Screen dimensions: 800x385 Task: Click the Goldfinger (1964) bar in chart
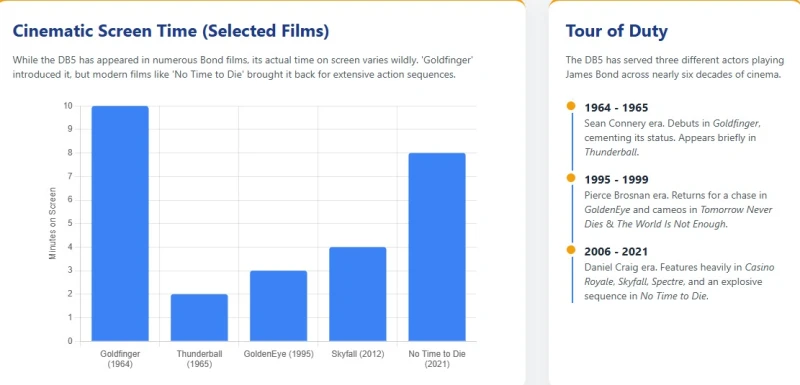120,223
